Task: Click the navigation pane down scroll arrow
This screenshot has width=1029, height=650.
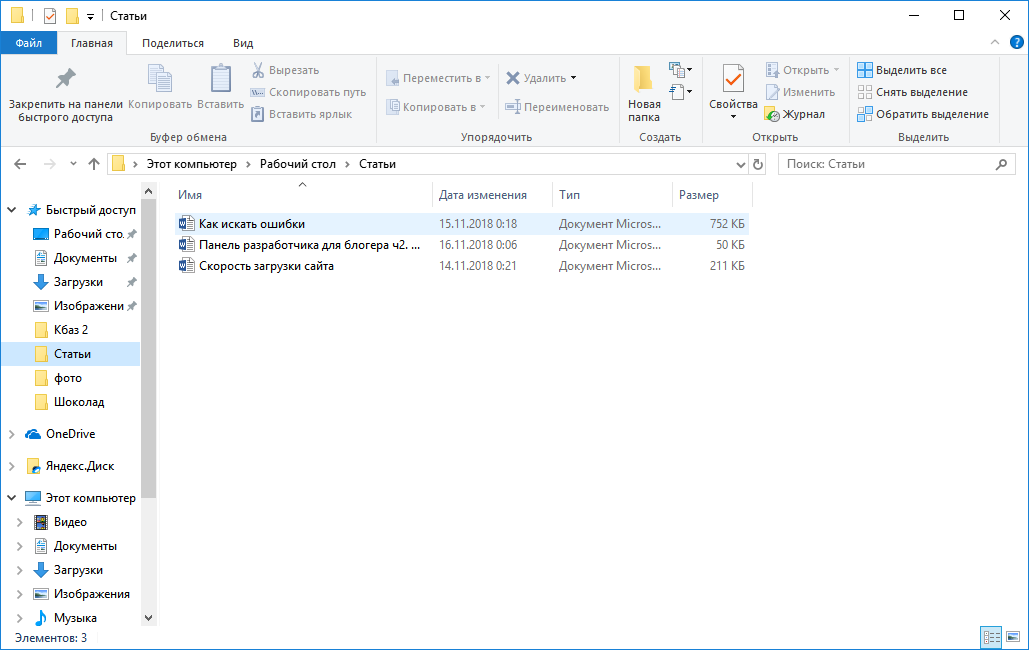Action: click(x=148, y=618)
